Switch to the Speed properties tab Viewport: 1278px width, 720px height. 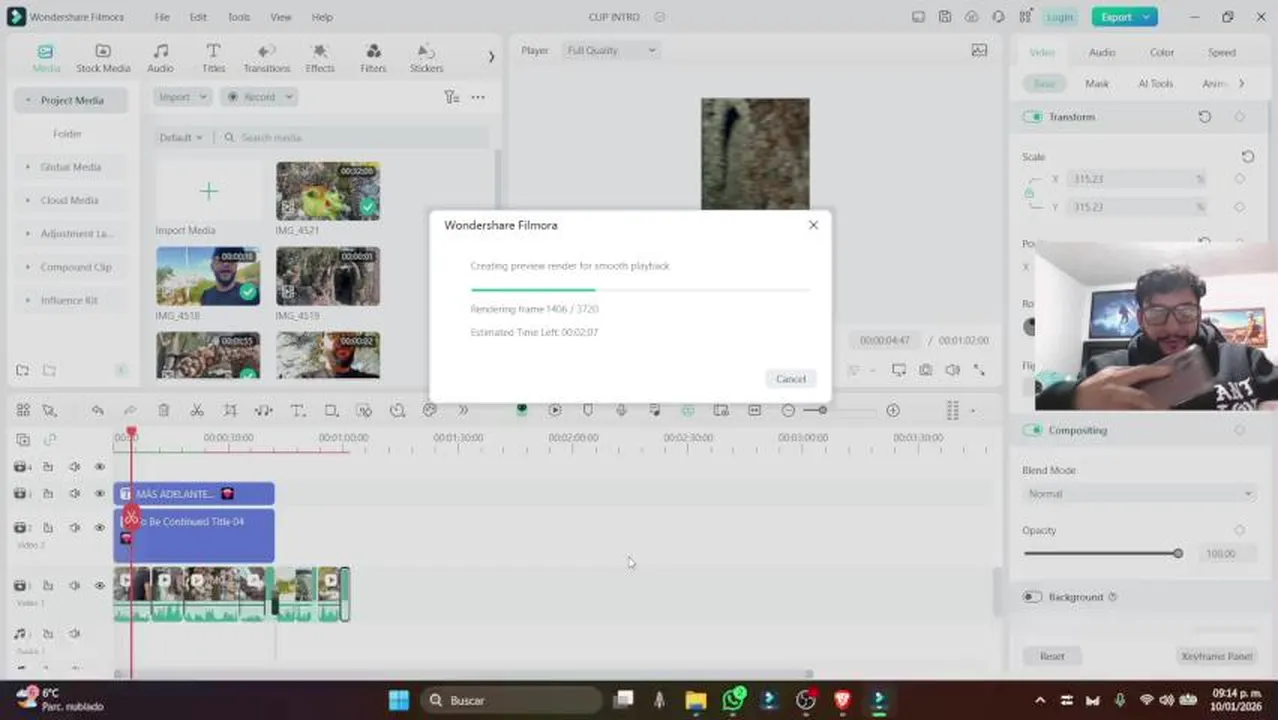[x=1221, y=52]
